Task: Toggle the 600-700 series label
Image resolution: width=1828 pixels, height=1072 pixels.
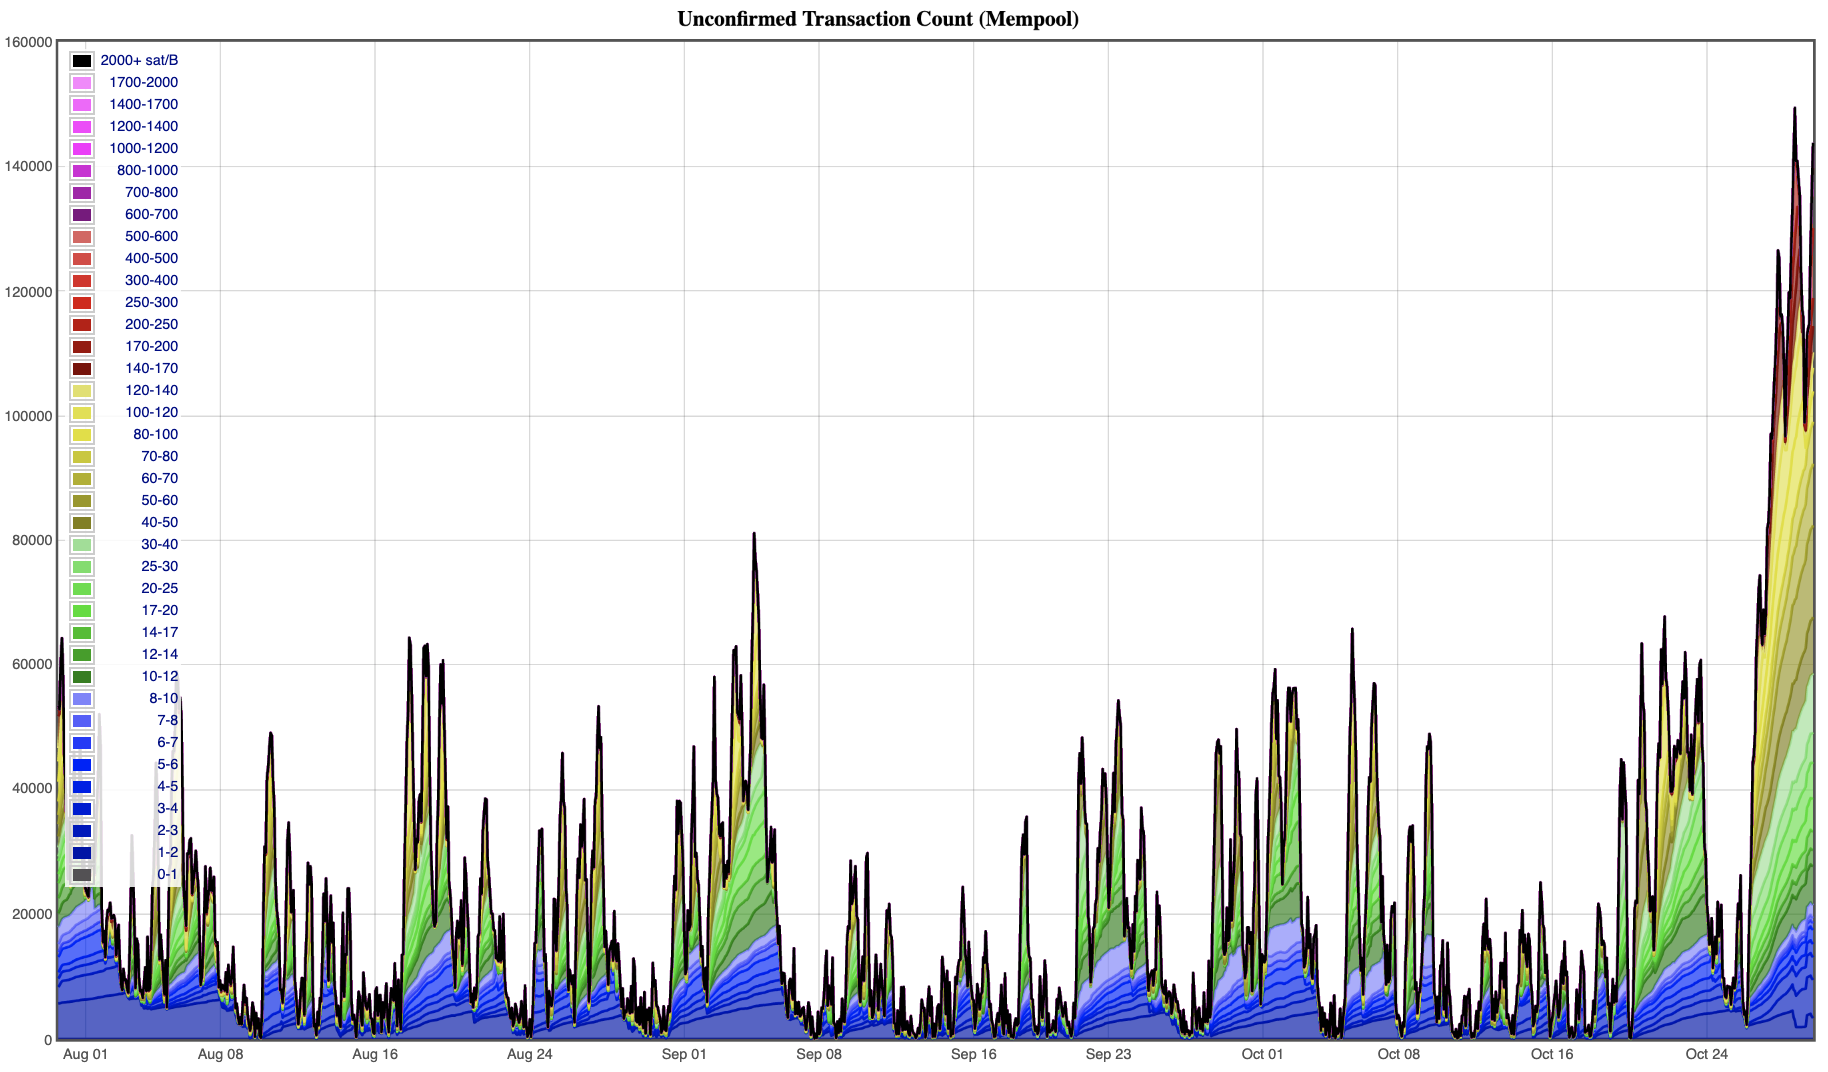Action: tap(152, 215)
